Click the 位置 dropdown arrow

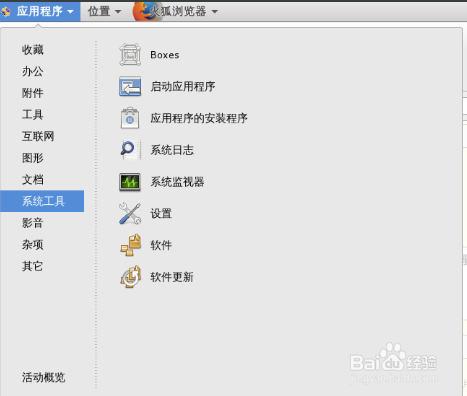pos(118,12)
